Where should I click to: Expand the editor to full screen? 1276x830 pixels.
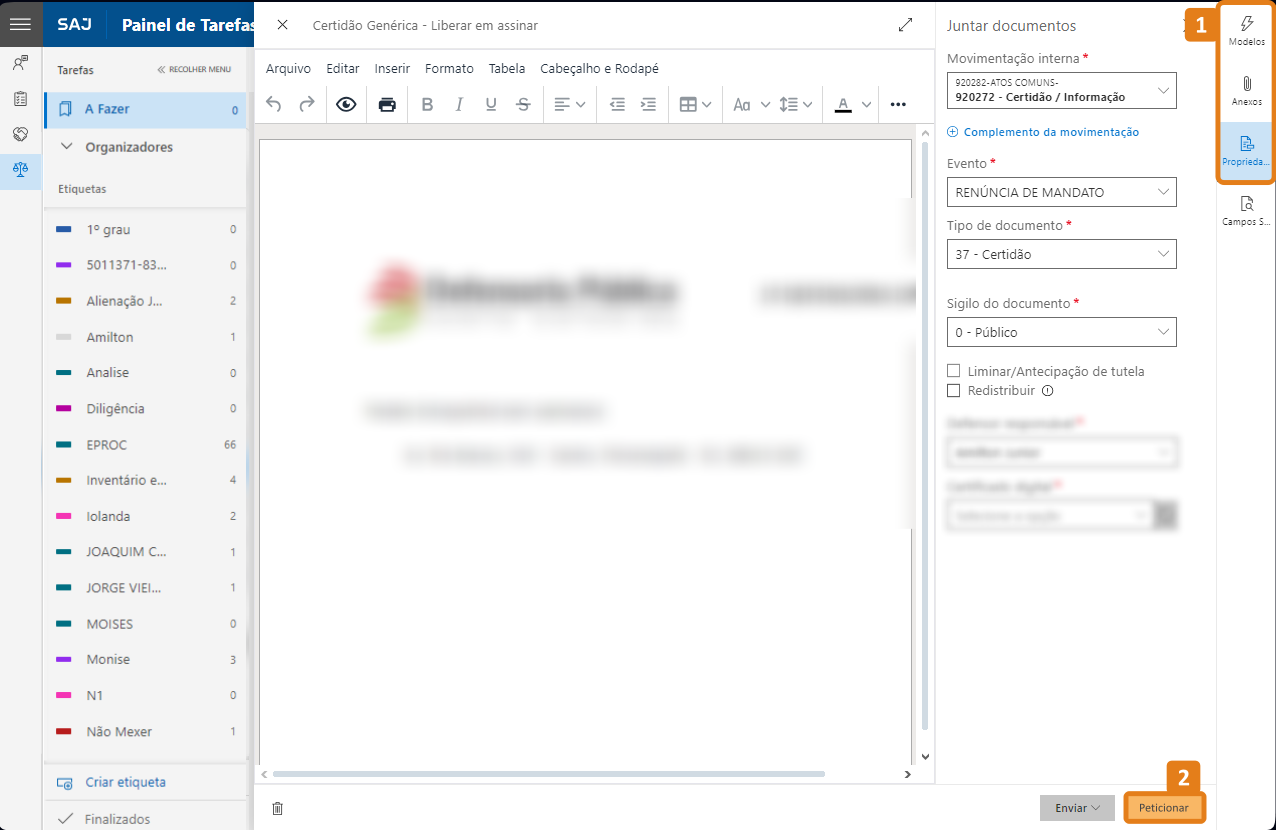pos(905,25)
